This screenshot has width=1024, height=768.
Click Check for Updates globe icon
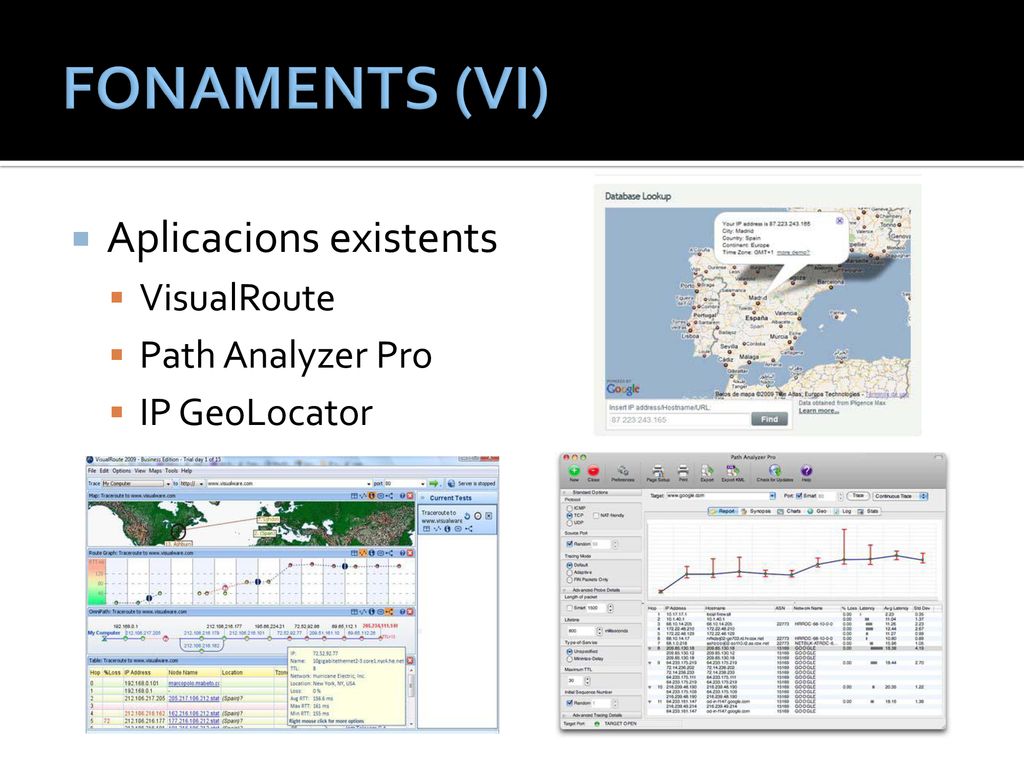click(x=775, y=471)
